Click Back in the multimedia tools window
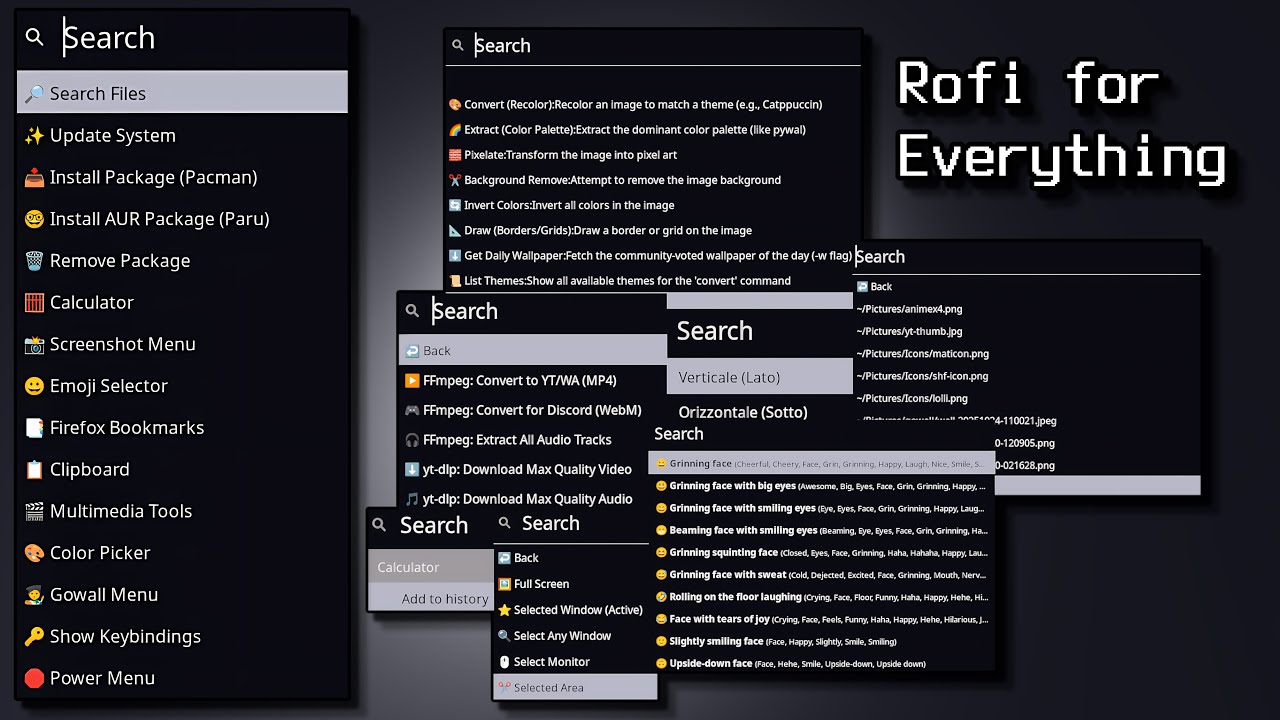The width and height of the screenshot is (1280, 720). (x=533, y=350)
